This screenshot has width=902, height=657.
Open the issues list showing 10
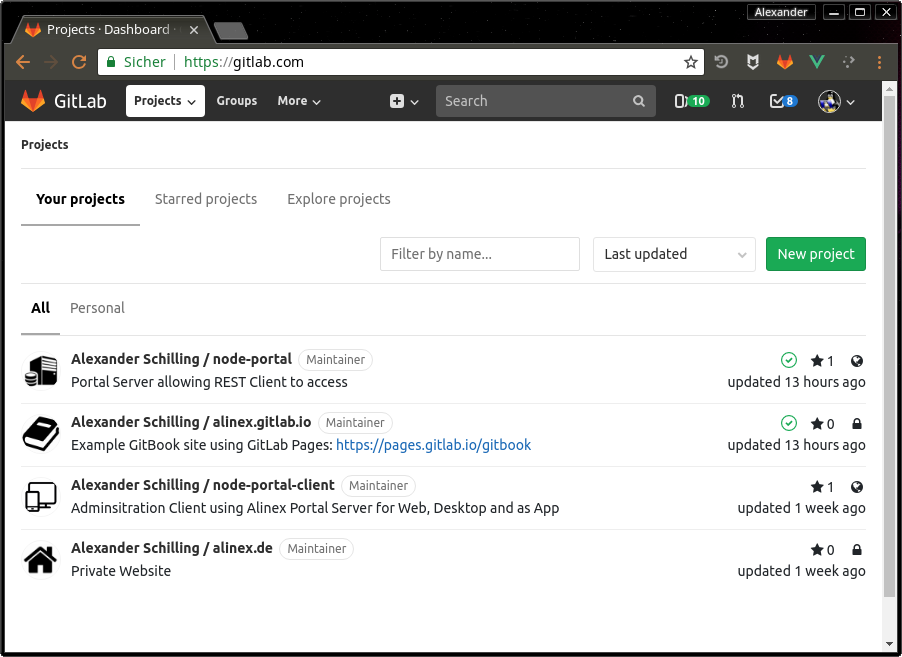pyautogui.click(x=691, y=101)
